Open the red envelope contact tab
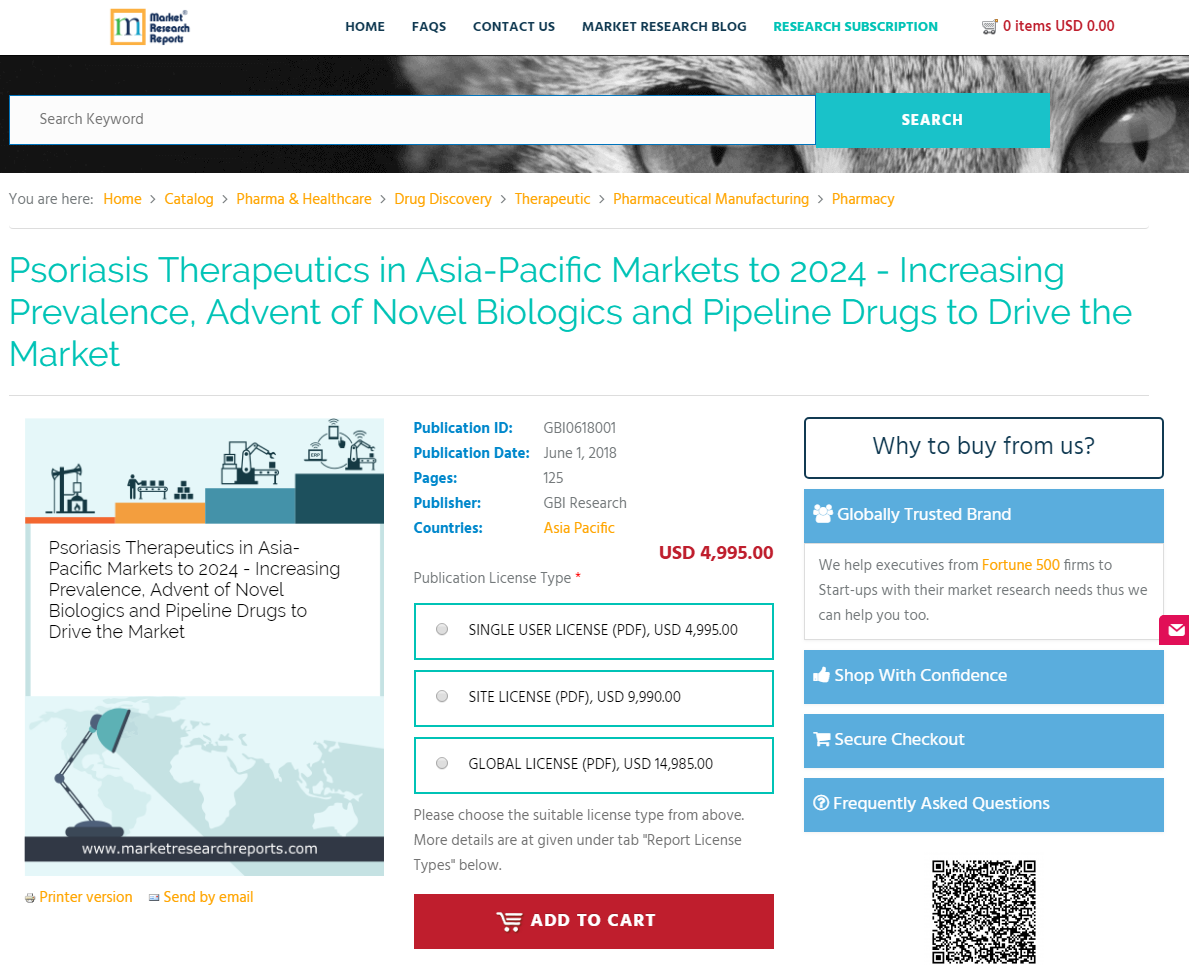Screen dimensions: 1189x965 point(1176,630)
